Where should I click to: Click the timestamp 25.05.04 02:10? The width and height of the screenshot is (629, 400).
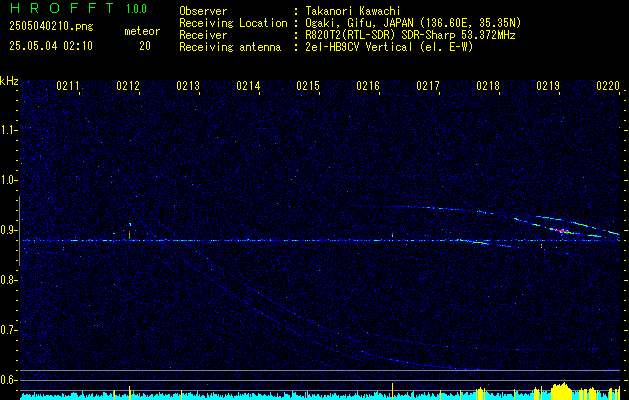[51, 46]
